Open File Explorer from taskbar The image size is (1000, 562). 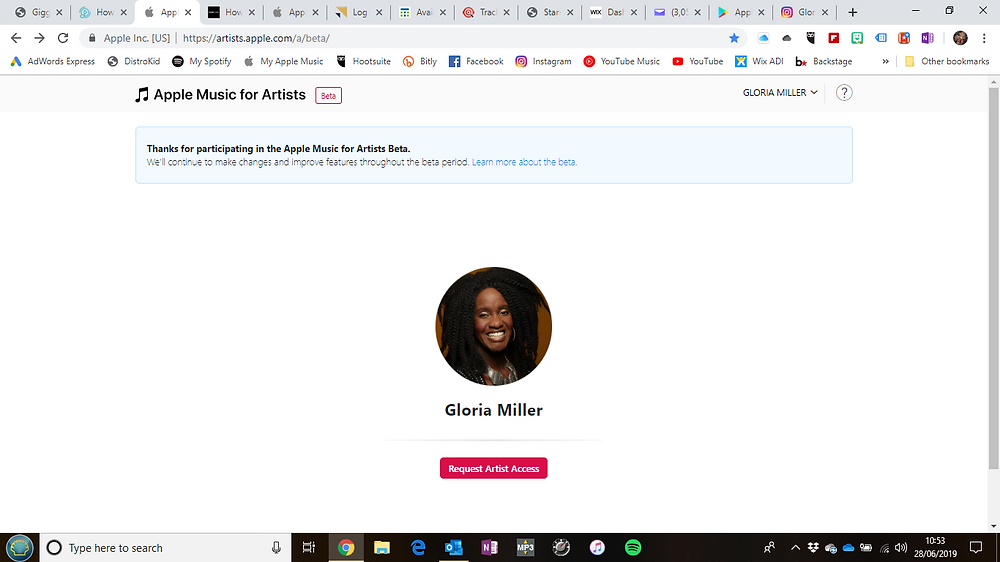point(381,547)
